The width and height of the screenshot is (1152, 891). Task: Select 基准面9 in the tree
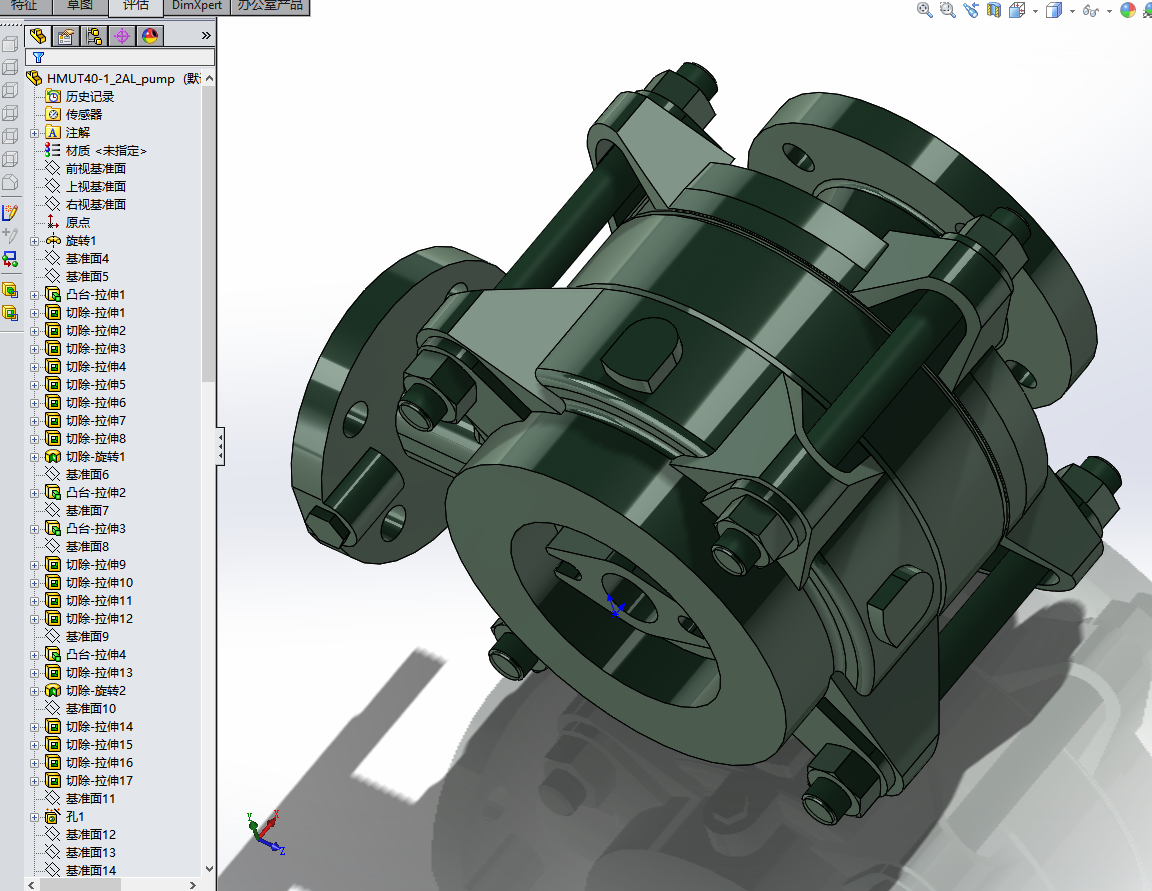87,636
